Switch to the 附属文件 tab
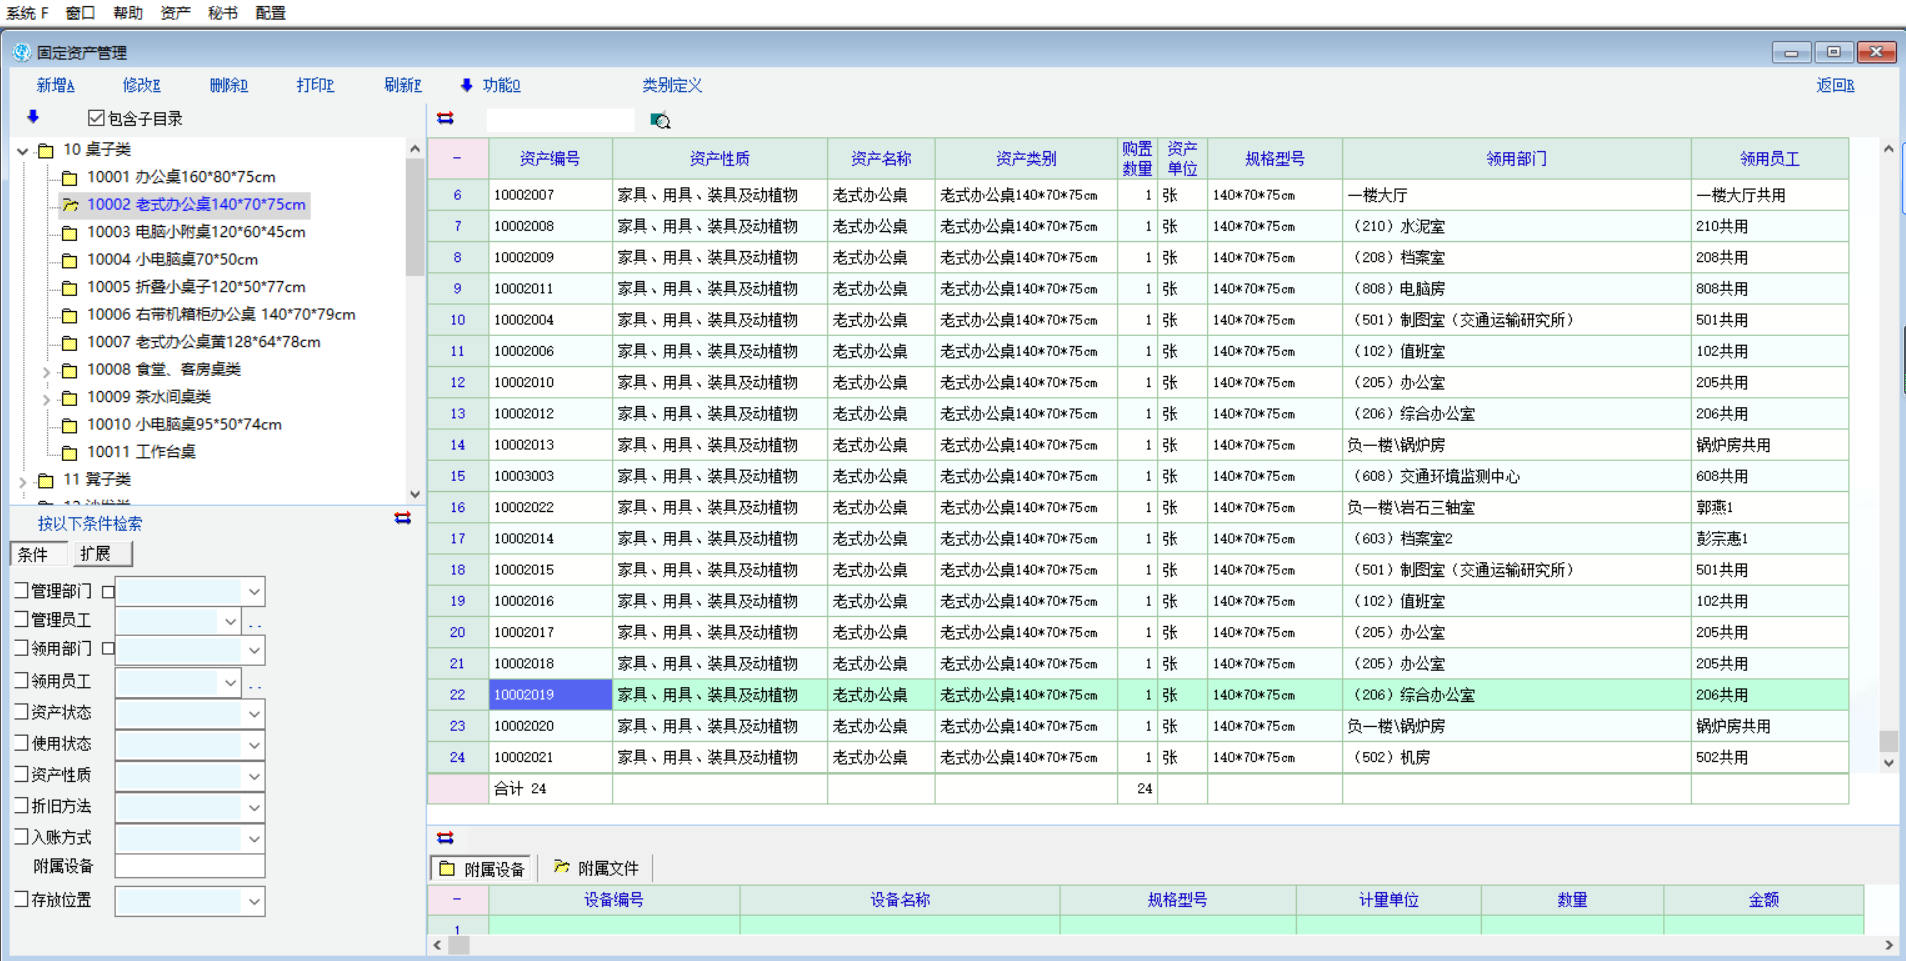 pyautogui.click(x=597, y=868)
